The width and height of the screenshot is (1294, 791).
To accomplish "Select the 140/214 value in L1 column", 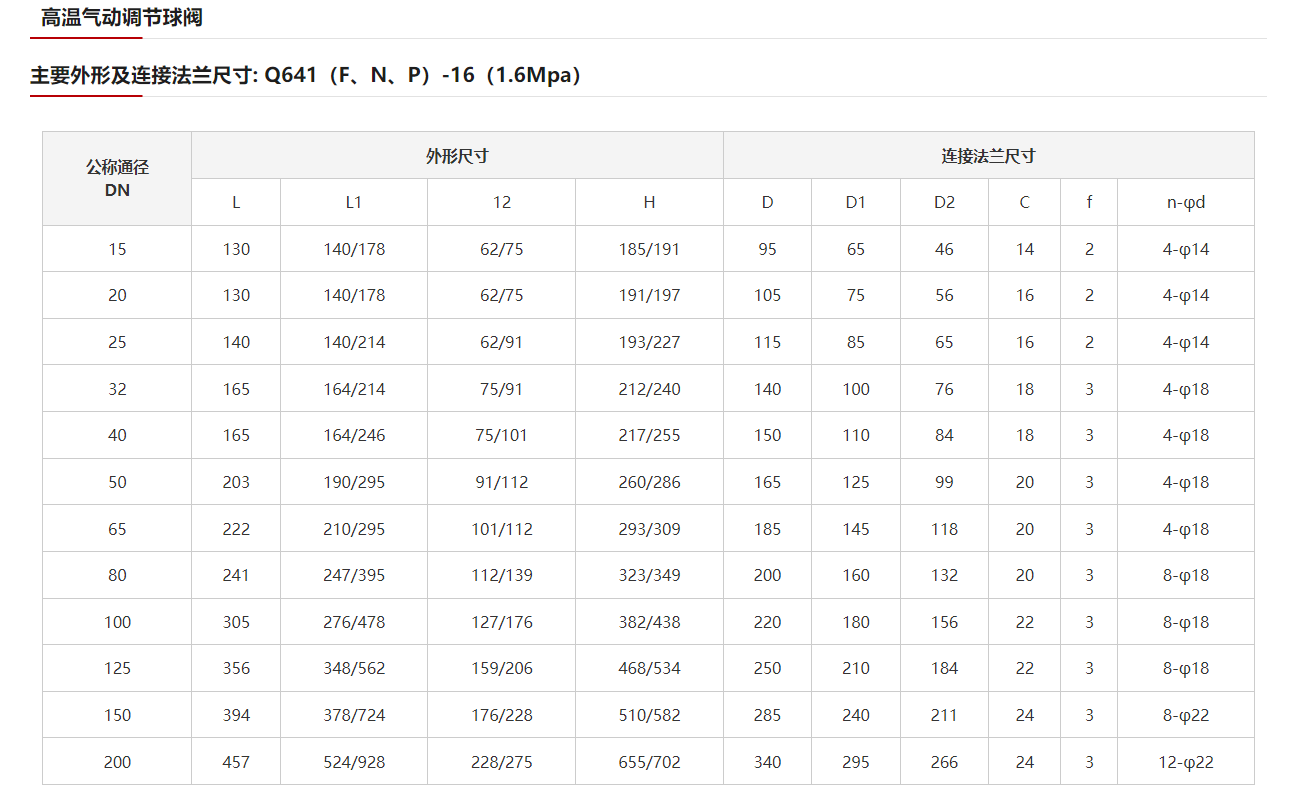I will coord(354,342).
